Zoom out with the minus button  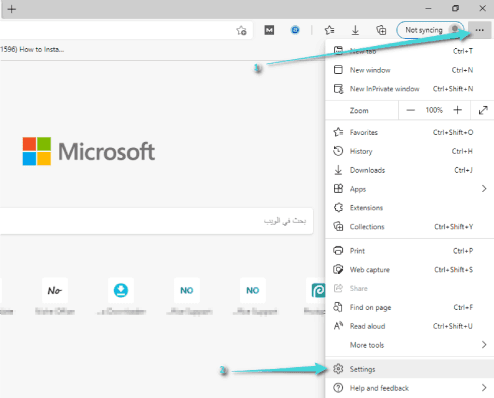tap(411, 110)
